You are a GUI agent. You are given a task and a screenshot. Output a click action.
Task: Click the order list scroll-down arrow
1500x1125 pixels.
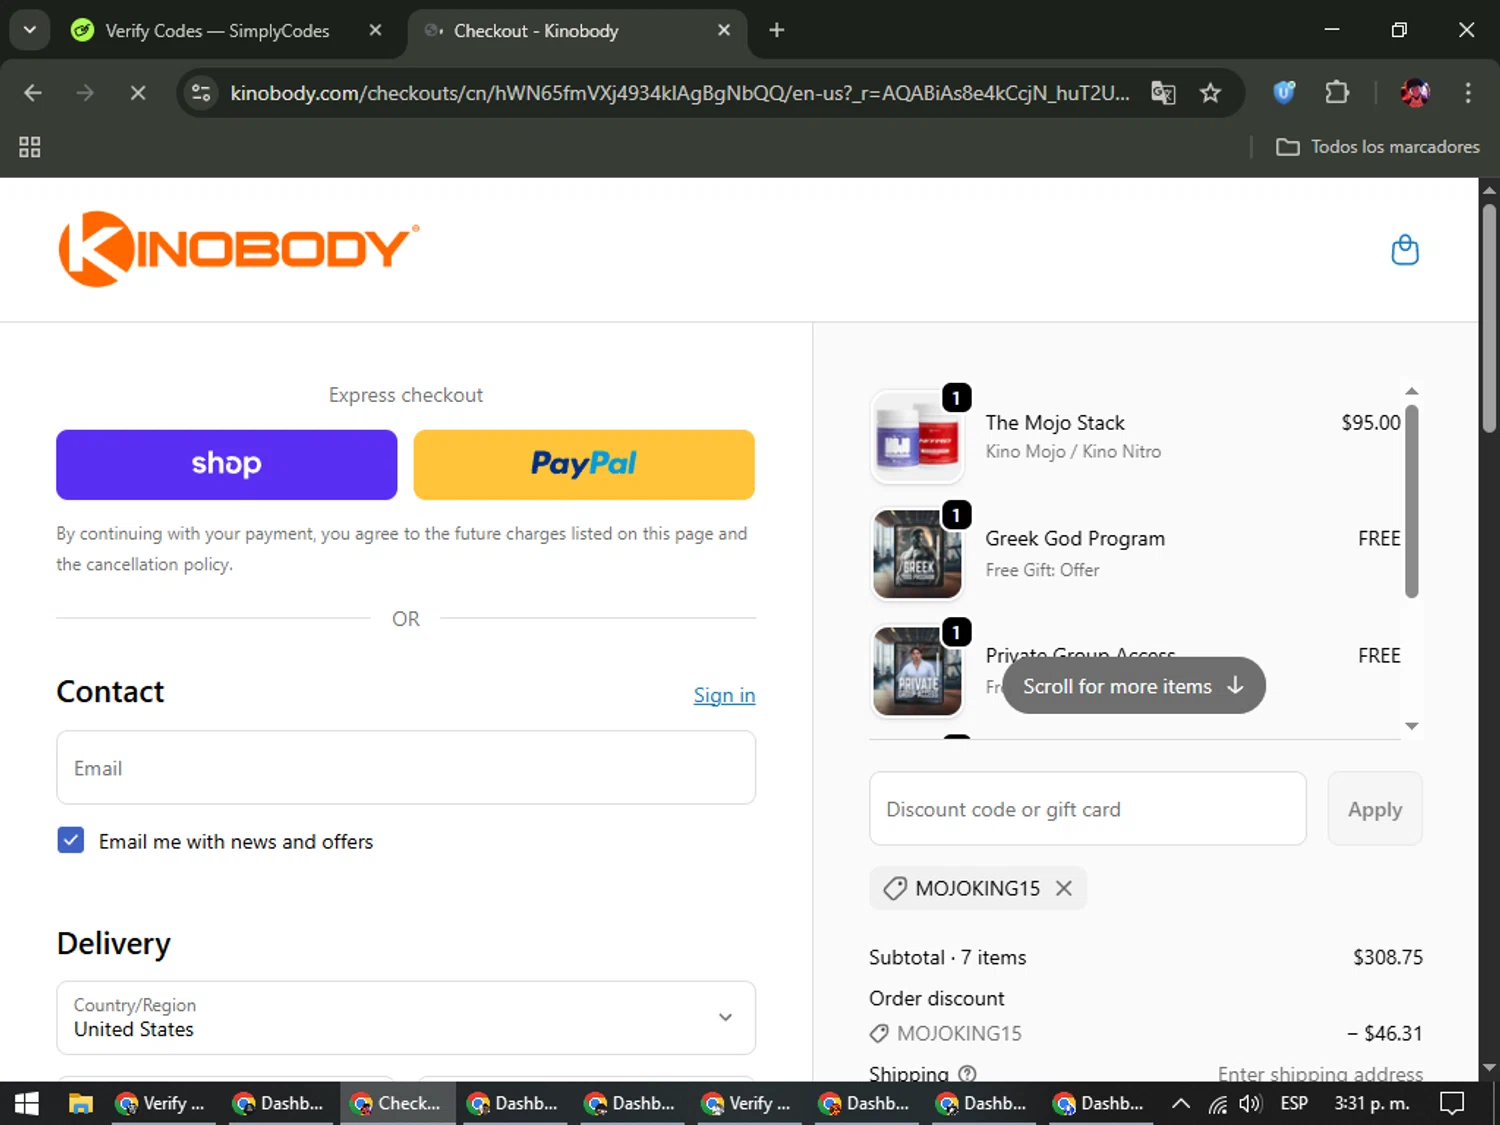coord(1412,726)
